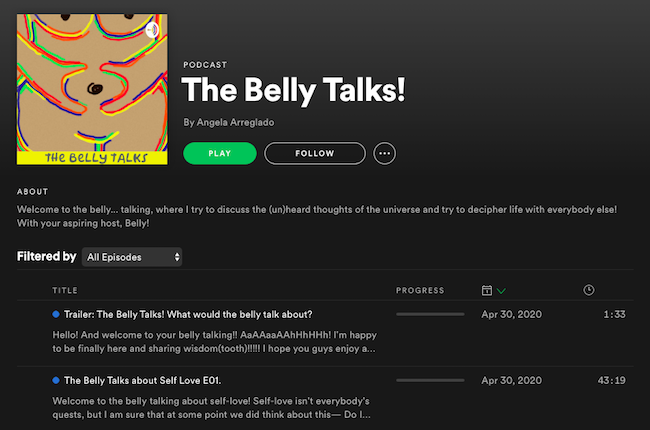Click the 1:33 trailer duration
Viewport: 650px width, 430px height.
pyautogui.click(x=615, y=315)
